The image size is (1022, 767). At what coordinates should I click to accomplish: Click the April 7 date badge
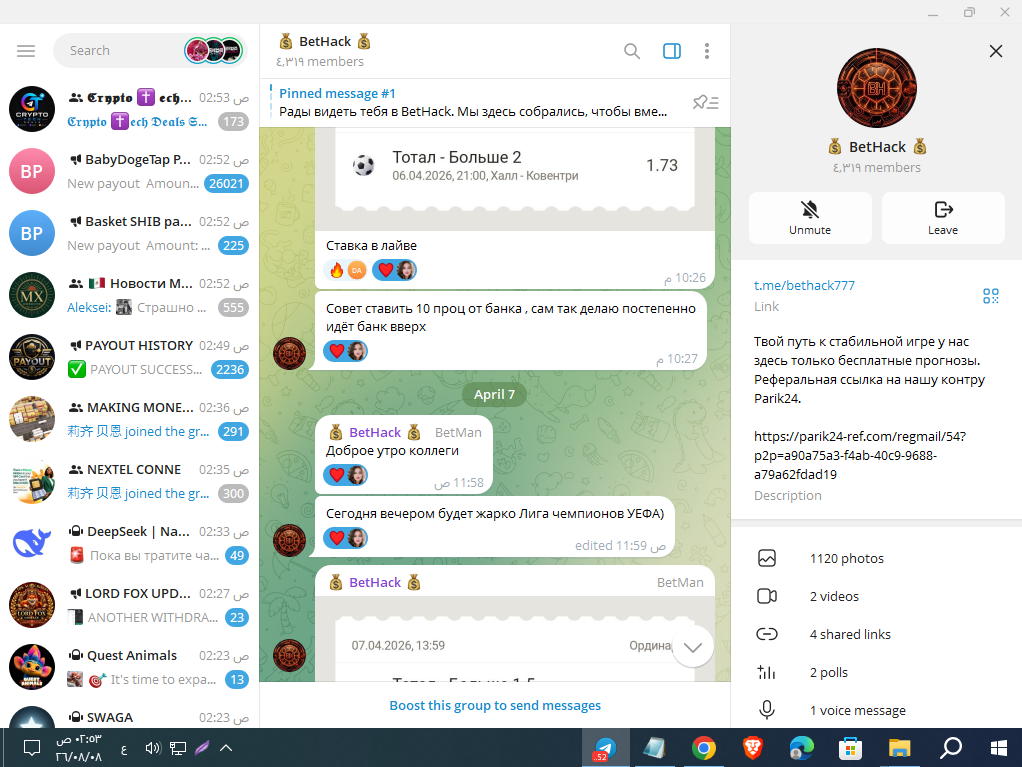494,394
